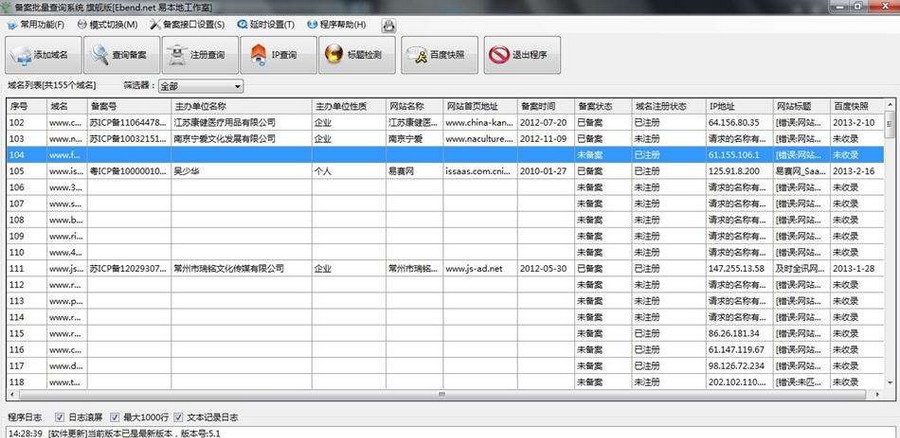This screenshot has height=438, width=900.
Task: Sort by the IP地址 column header
Action: [739, 107]
